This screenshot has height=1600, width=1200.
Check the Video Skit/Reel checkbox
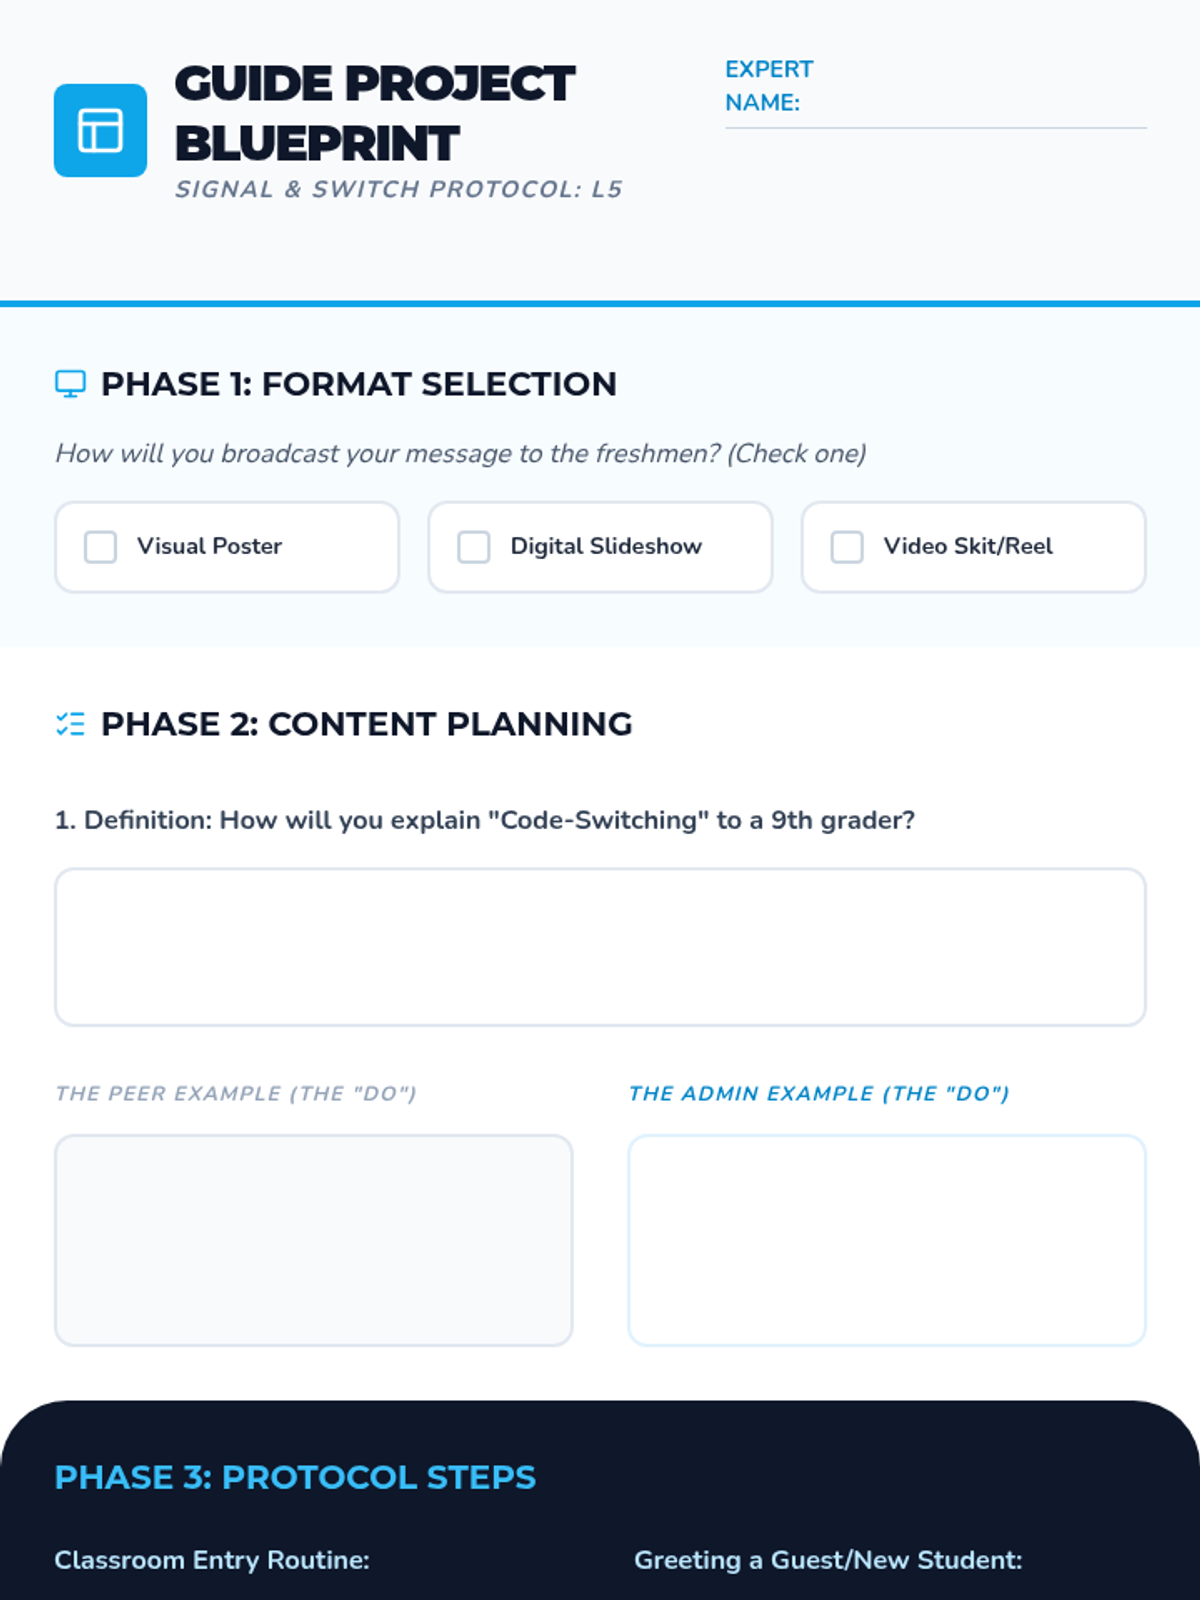(x=847, y=547)
